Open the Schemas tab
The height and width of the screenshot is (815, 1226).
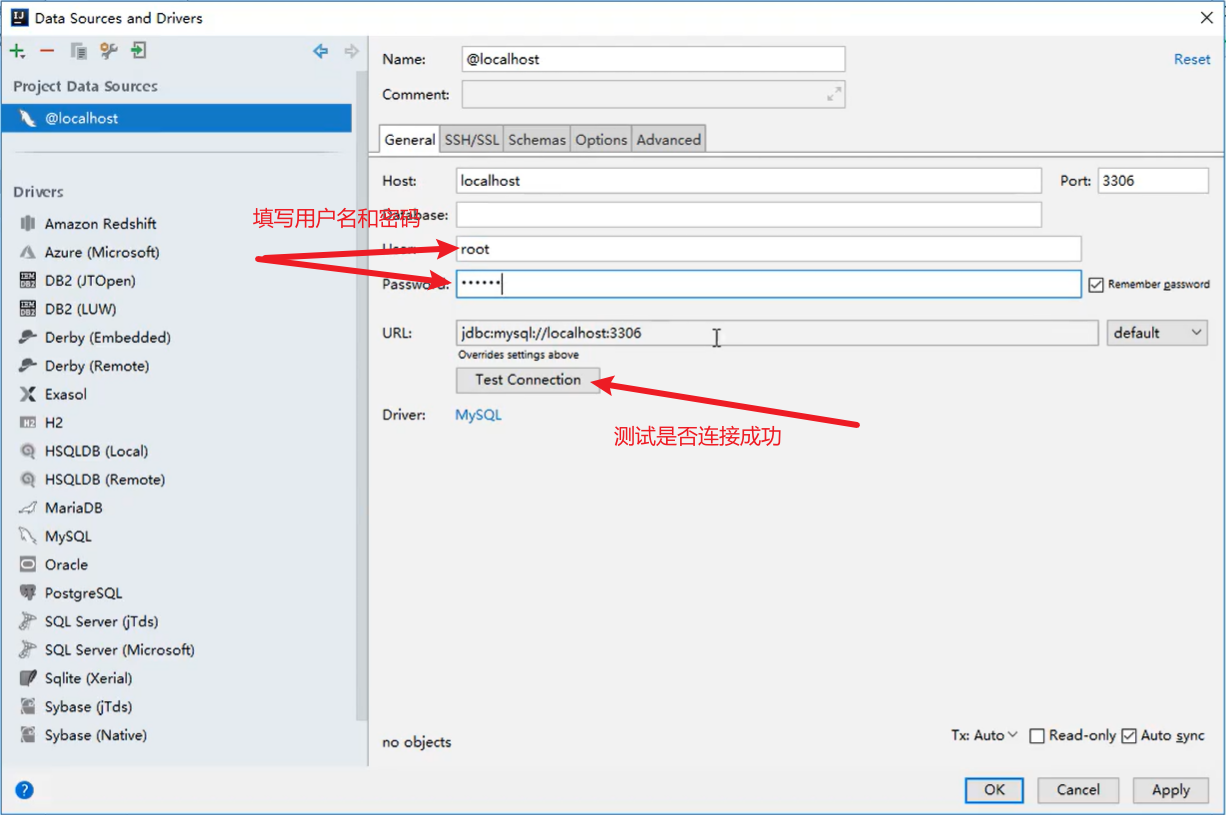537,140
